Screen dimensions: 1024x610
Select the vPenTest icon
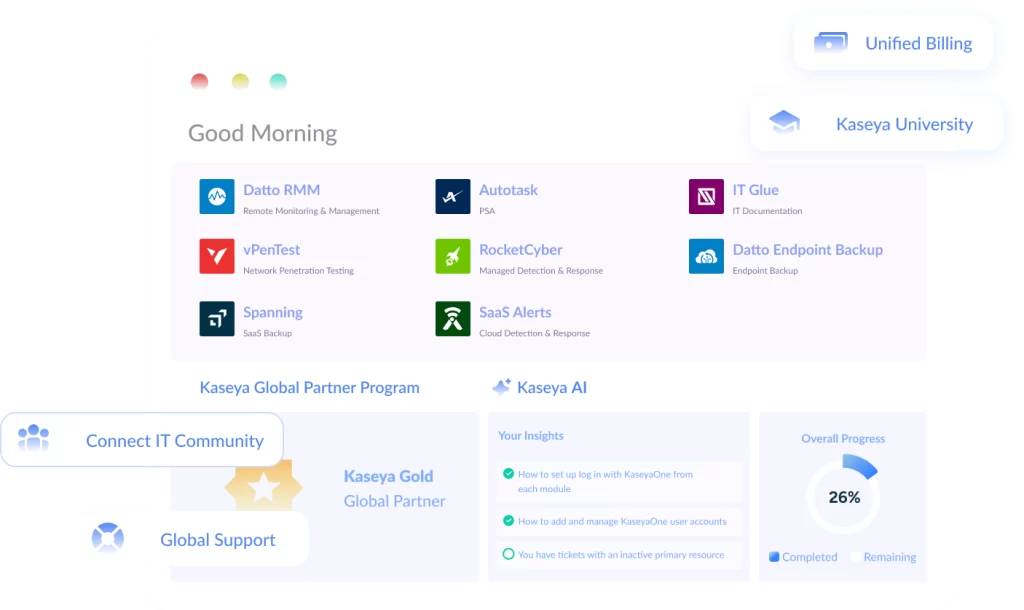217,257
